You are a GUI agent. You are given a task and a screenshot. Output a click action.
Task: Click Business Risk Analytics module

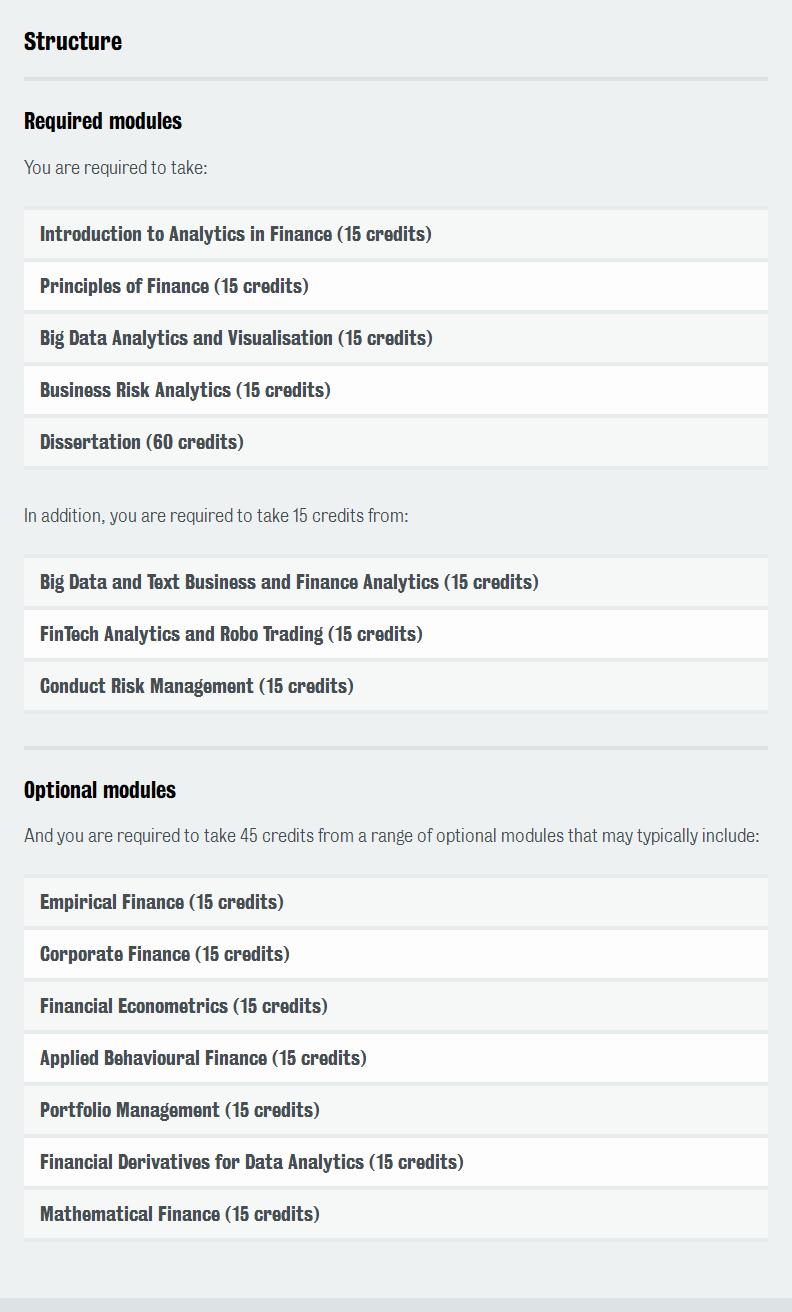pyautogui.click(x=396, y=390)
